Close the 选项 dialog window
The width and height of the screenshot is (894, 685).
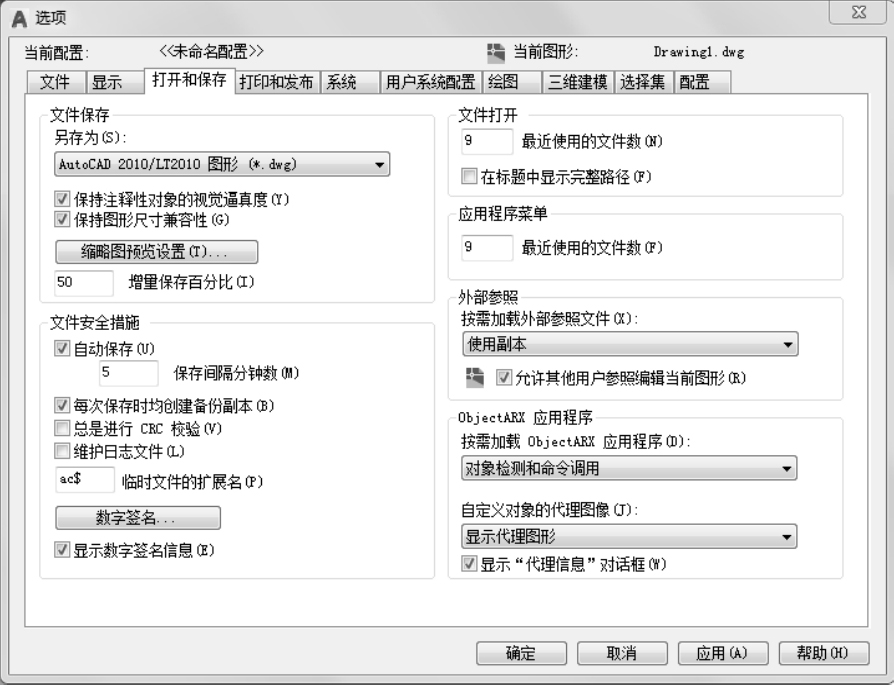[858, 11]
